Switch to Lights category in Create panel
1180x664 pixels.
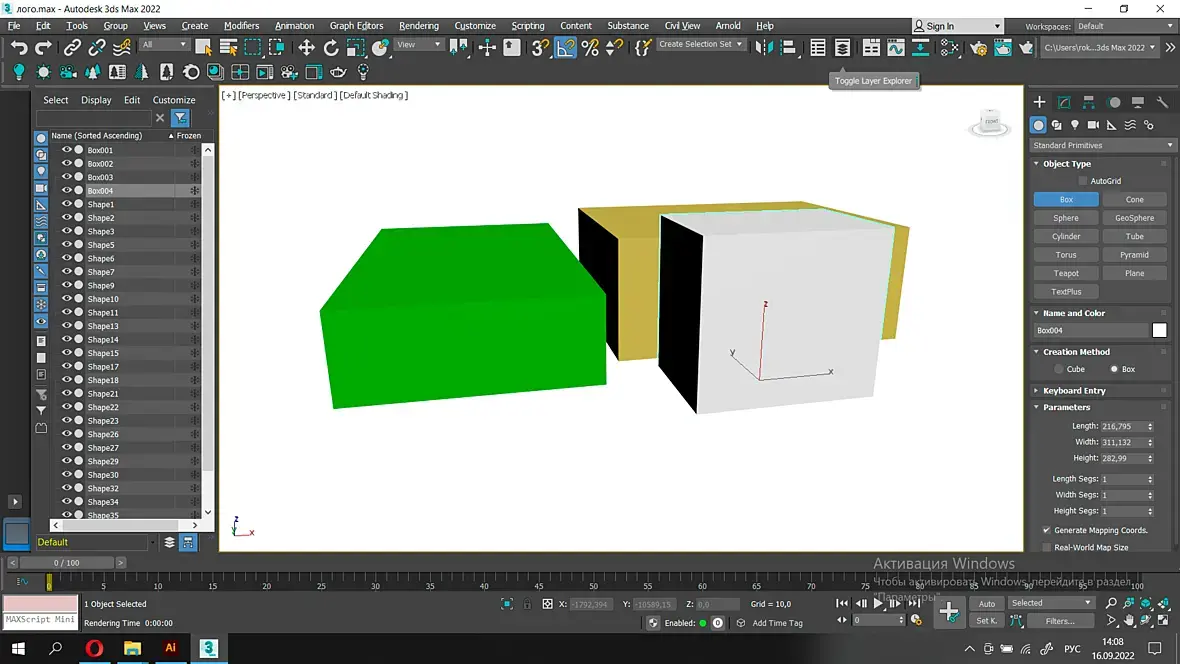[1075, 125]
